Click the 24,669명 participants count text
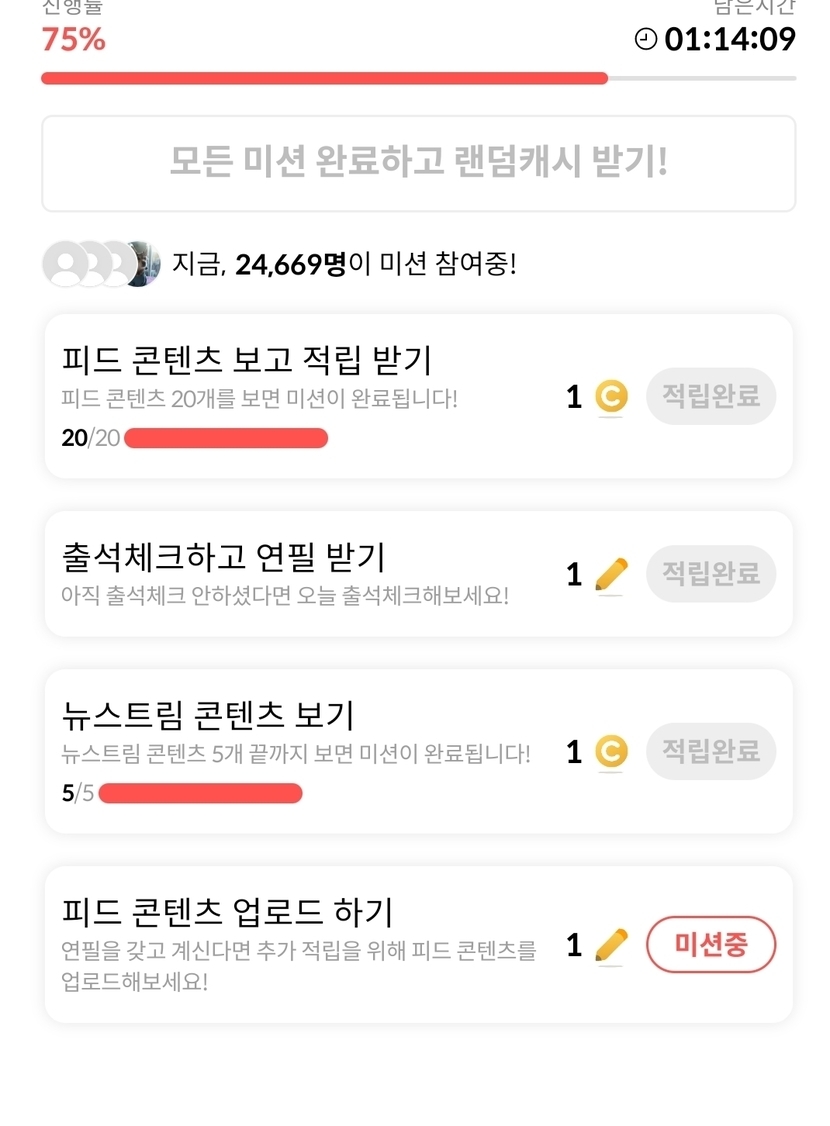This screenshot has height=1126, width=830. click(x=290, y=264)
